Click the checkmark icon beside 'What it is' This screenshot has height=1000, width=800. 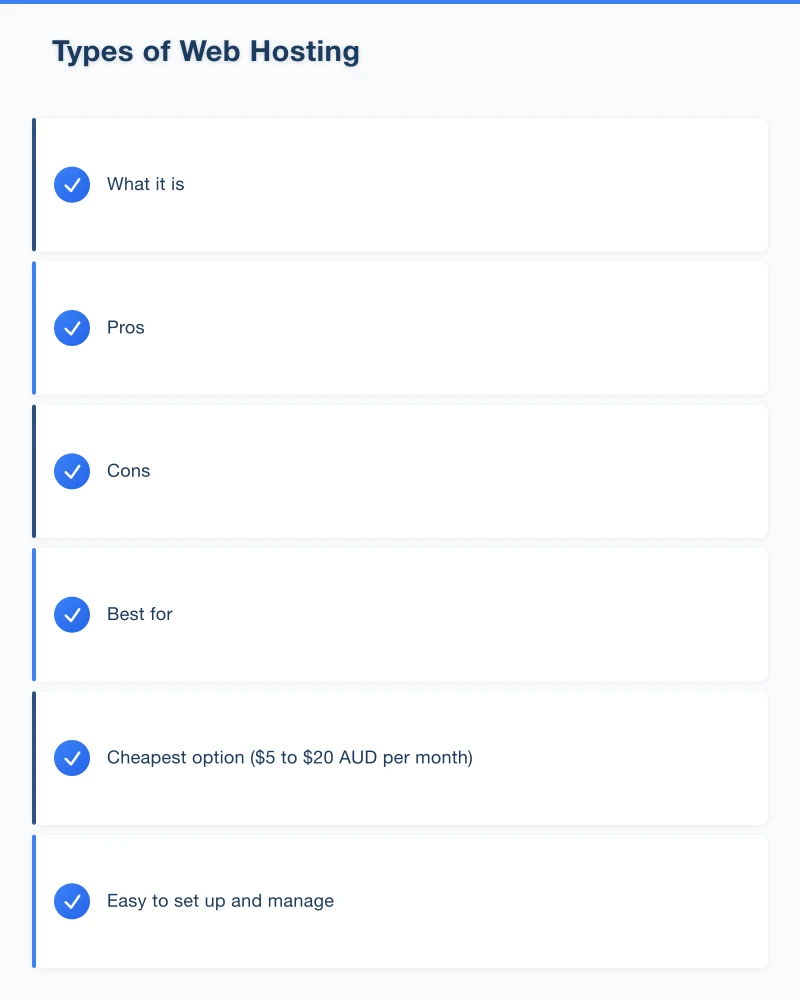[x=72, y=185]
